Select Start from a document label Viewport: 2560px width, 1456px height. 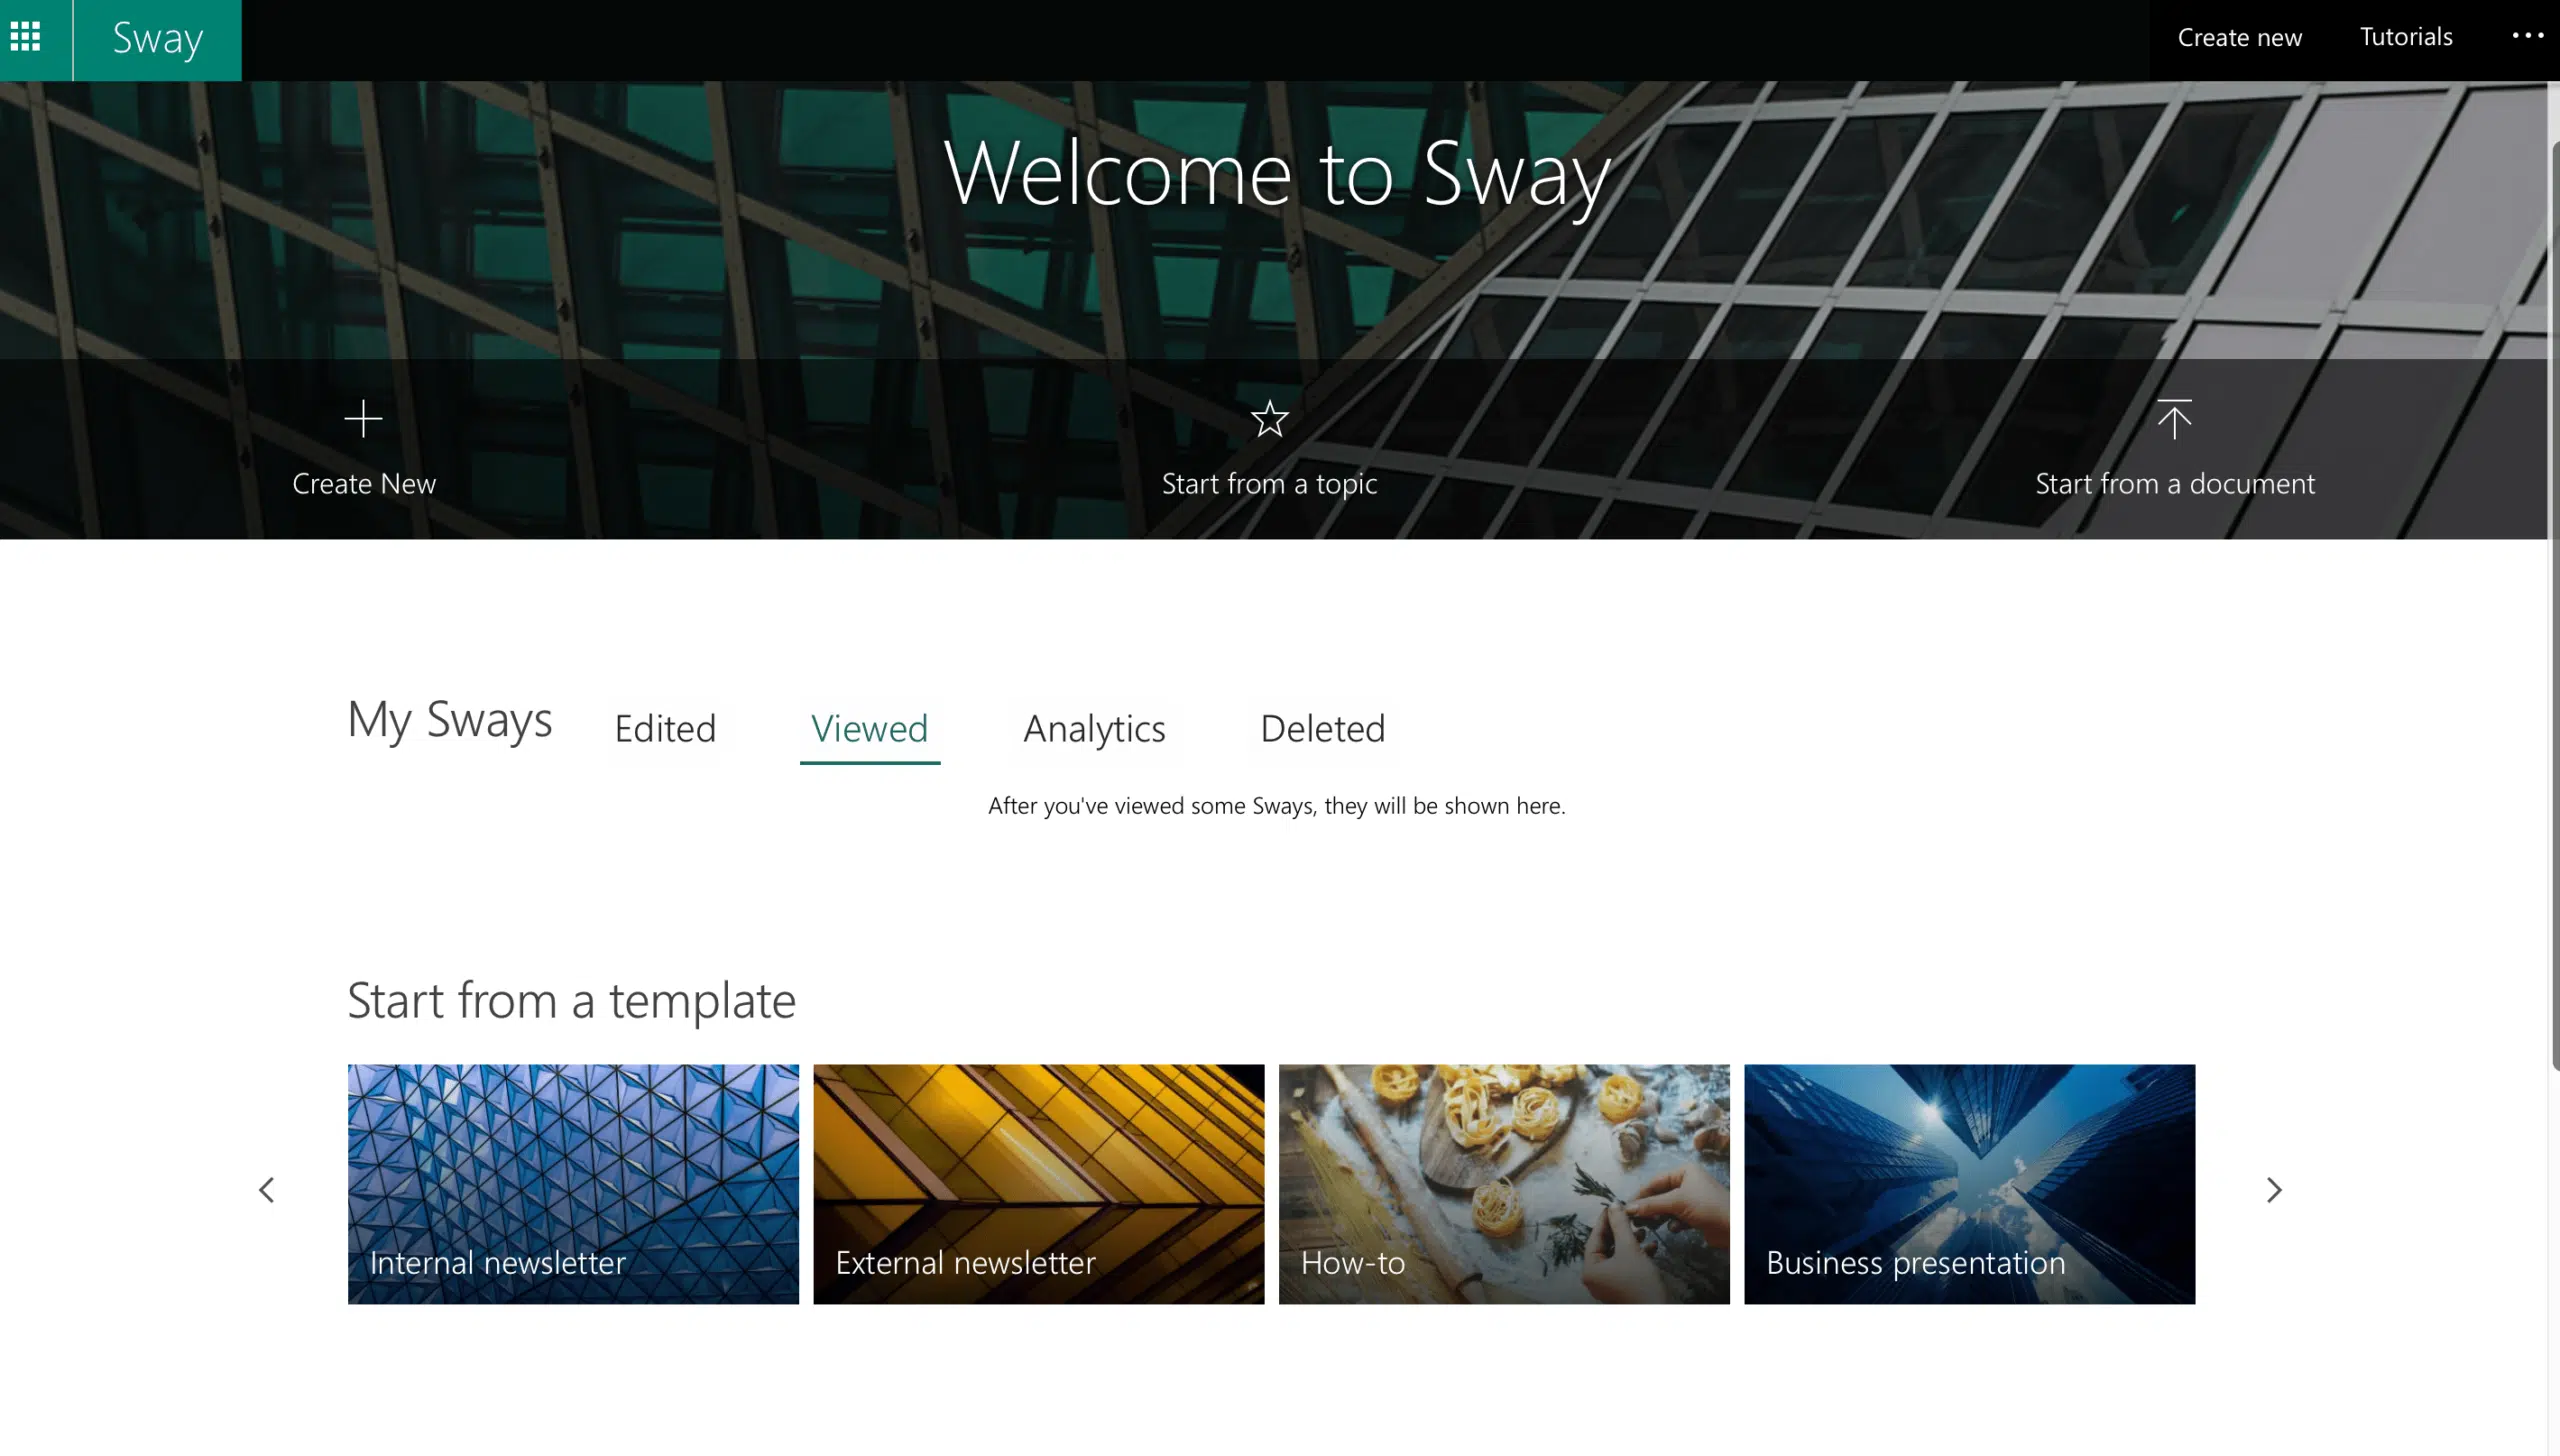(x=2175, y=484)
